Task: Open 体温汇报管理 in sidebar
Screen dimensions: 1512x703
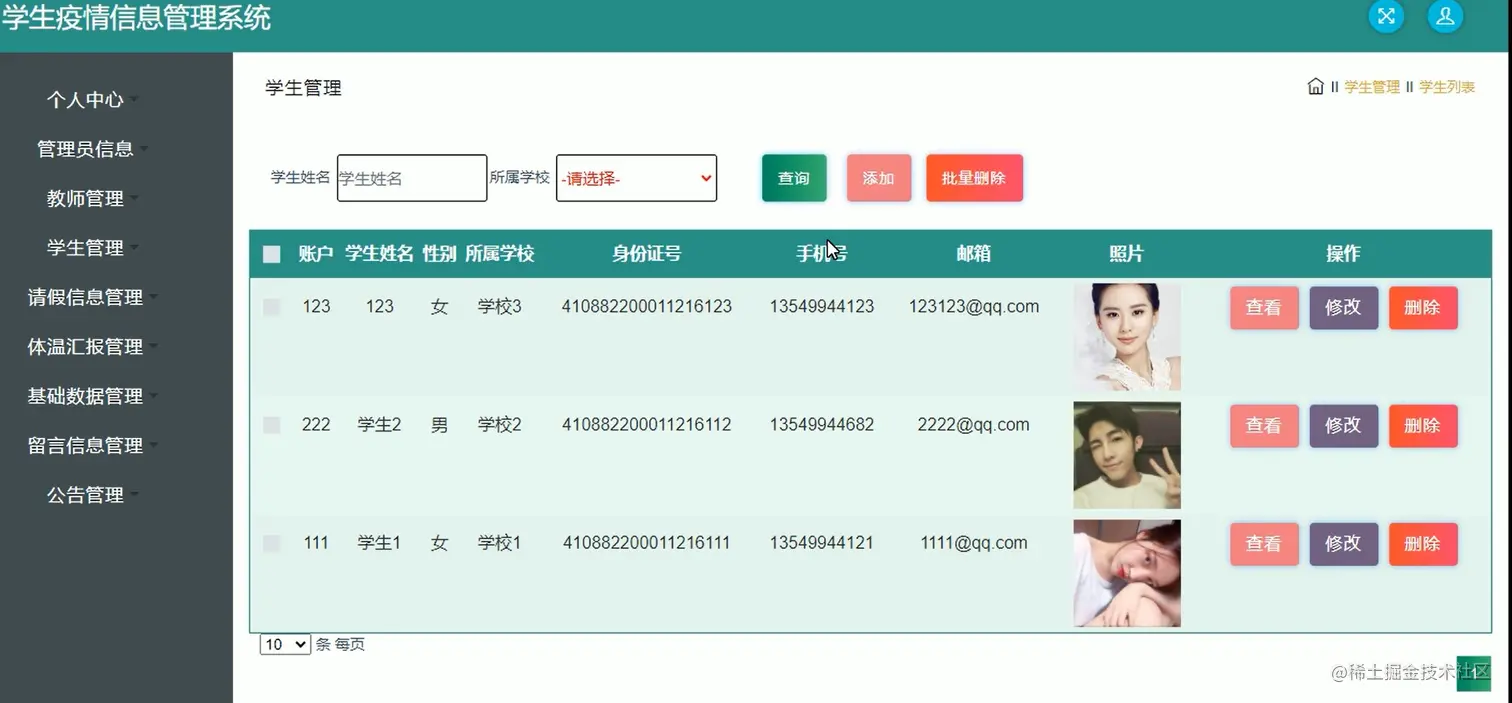Action: tap(85, 346)
